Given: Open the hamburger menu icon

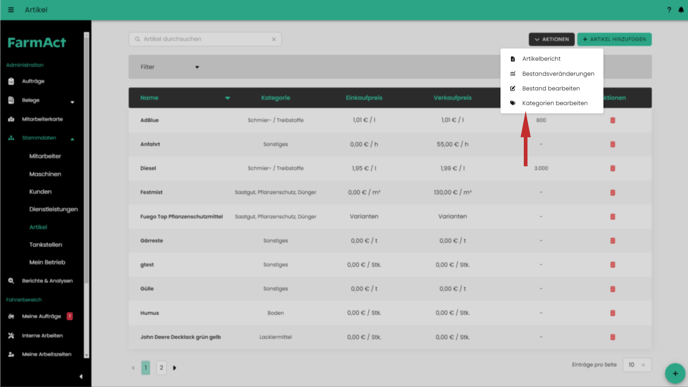Looking at the screenshot, I should 11,10.
